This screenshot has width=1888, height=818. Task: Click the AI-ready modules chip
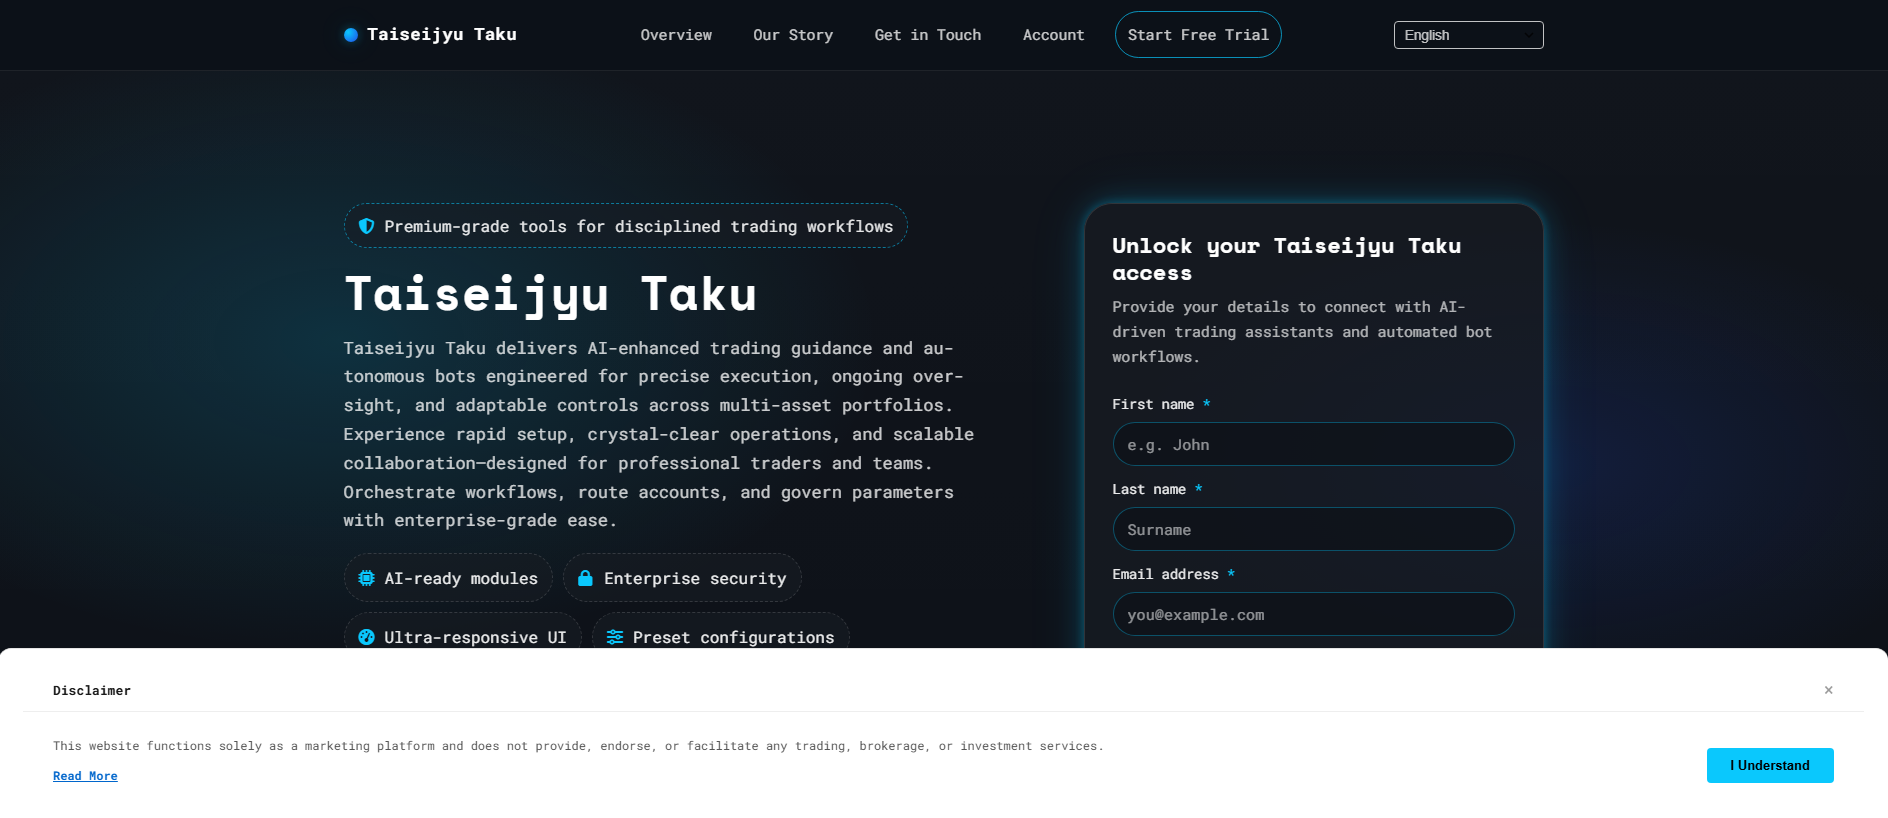click(448, 578)
